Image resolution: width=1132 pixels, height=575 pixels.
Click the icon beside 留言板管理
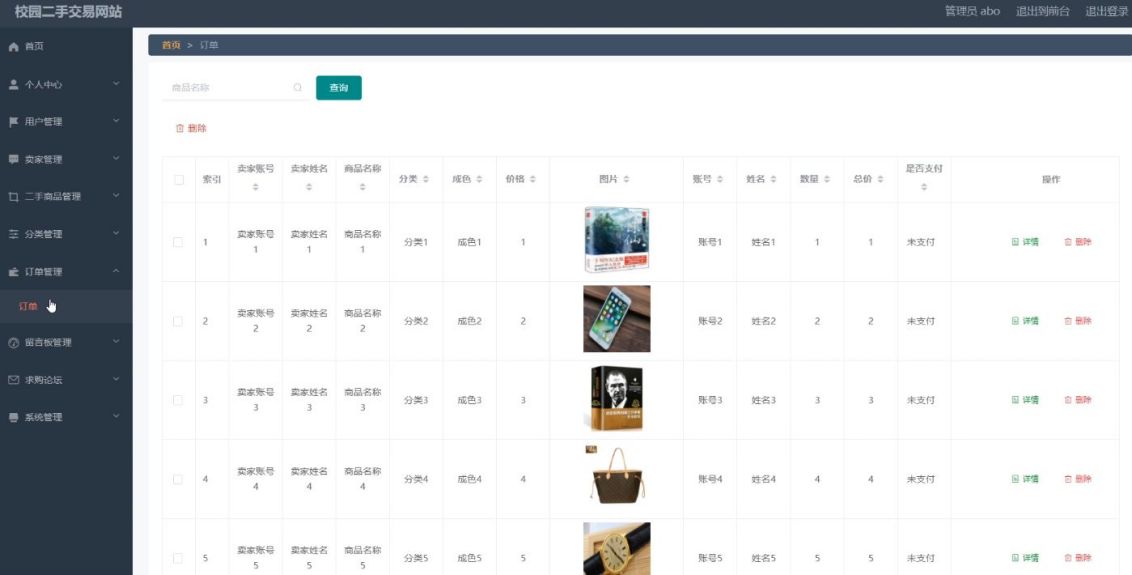(x=13, y=342)
